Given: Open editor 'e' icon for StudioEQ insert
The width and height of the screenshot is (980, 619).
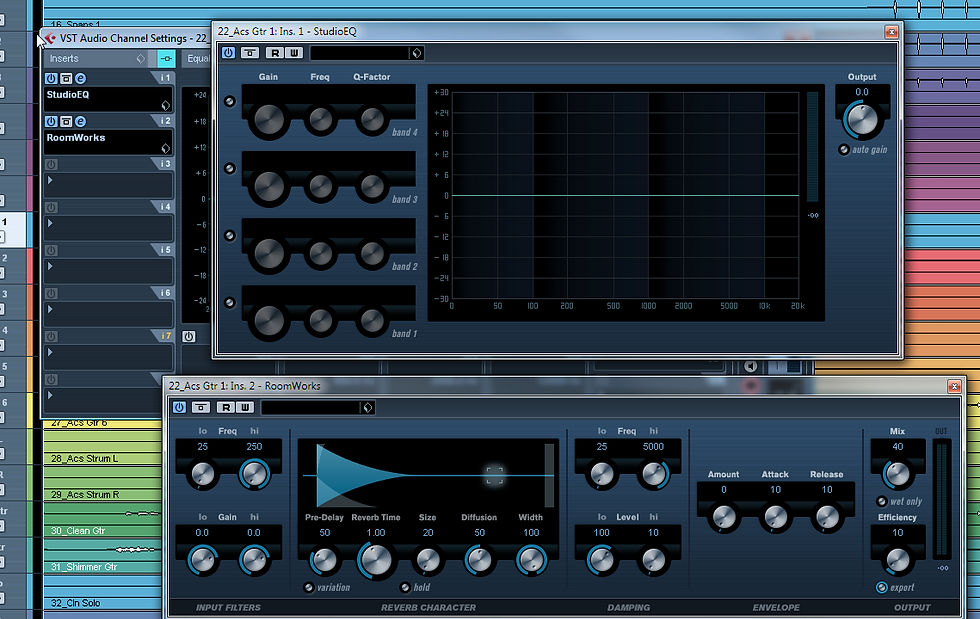Looking at the screenshot, I should (81, 78).
